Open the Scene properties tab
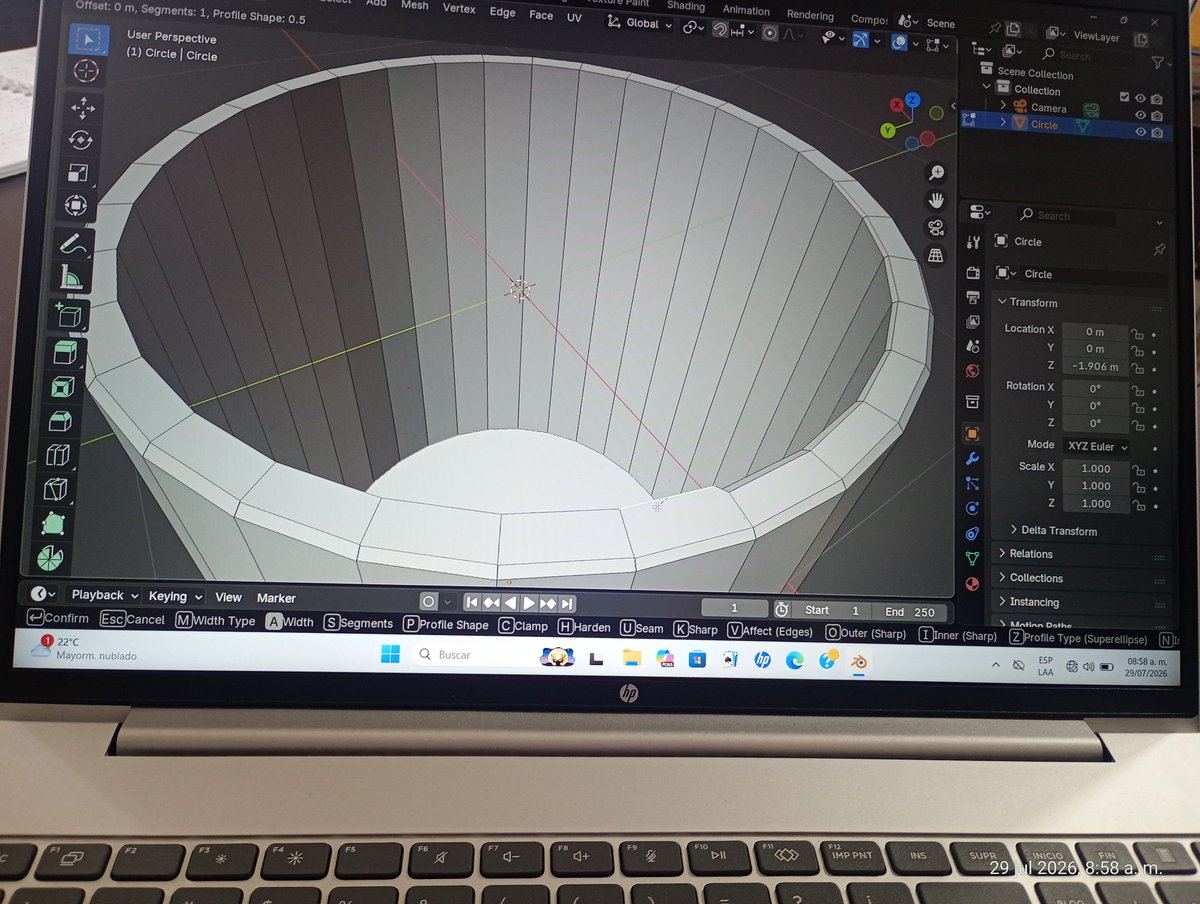 pyautogui.click(x=973, y=346)
